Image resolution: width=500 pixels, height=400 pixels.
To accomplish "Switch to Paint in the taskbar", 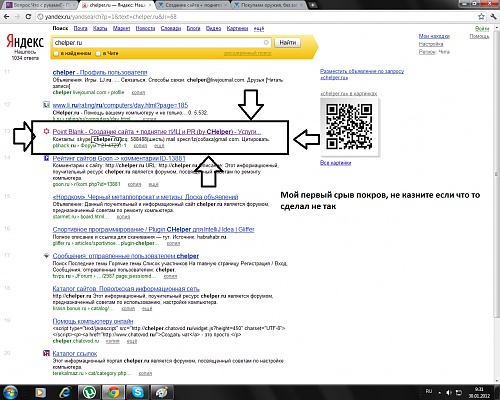I will [162, 392].
